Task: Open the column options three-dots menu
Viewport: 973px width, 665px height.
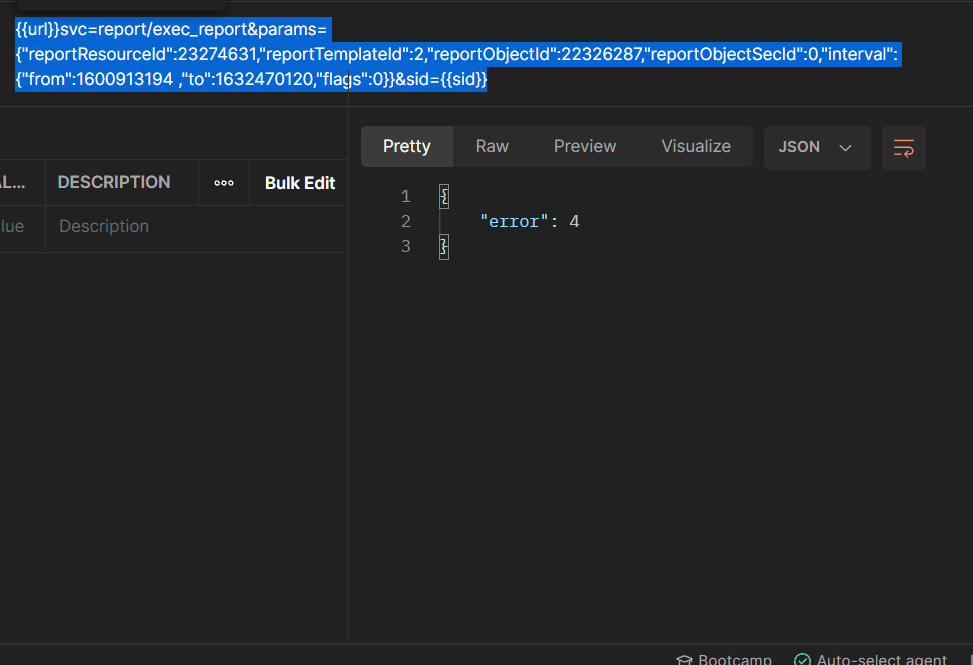Action: 224,183
